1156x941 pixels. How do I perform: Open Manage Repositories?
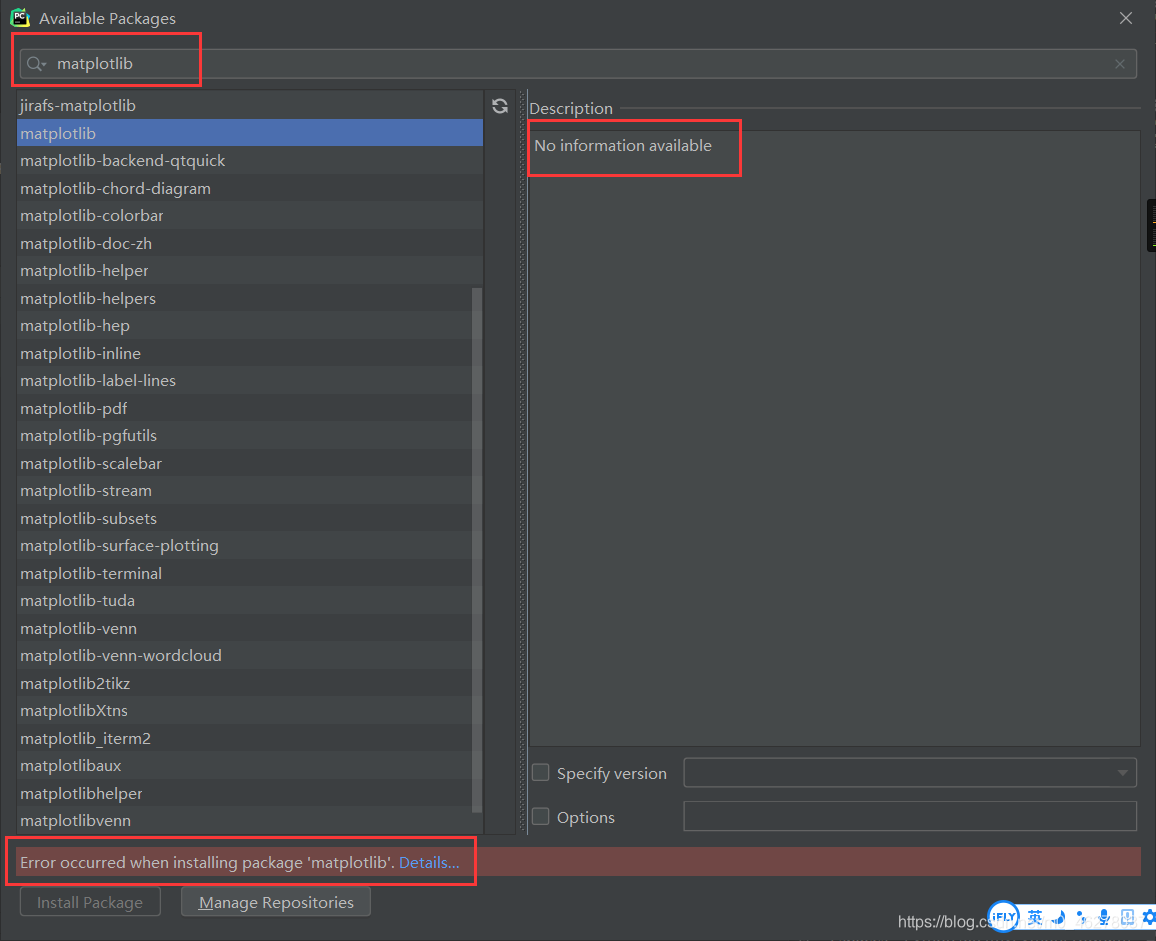coord(276,902)
